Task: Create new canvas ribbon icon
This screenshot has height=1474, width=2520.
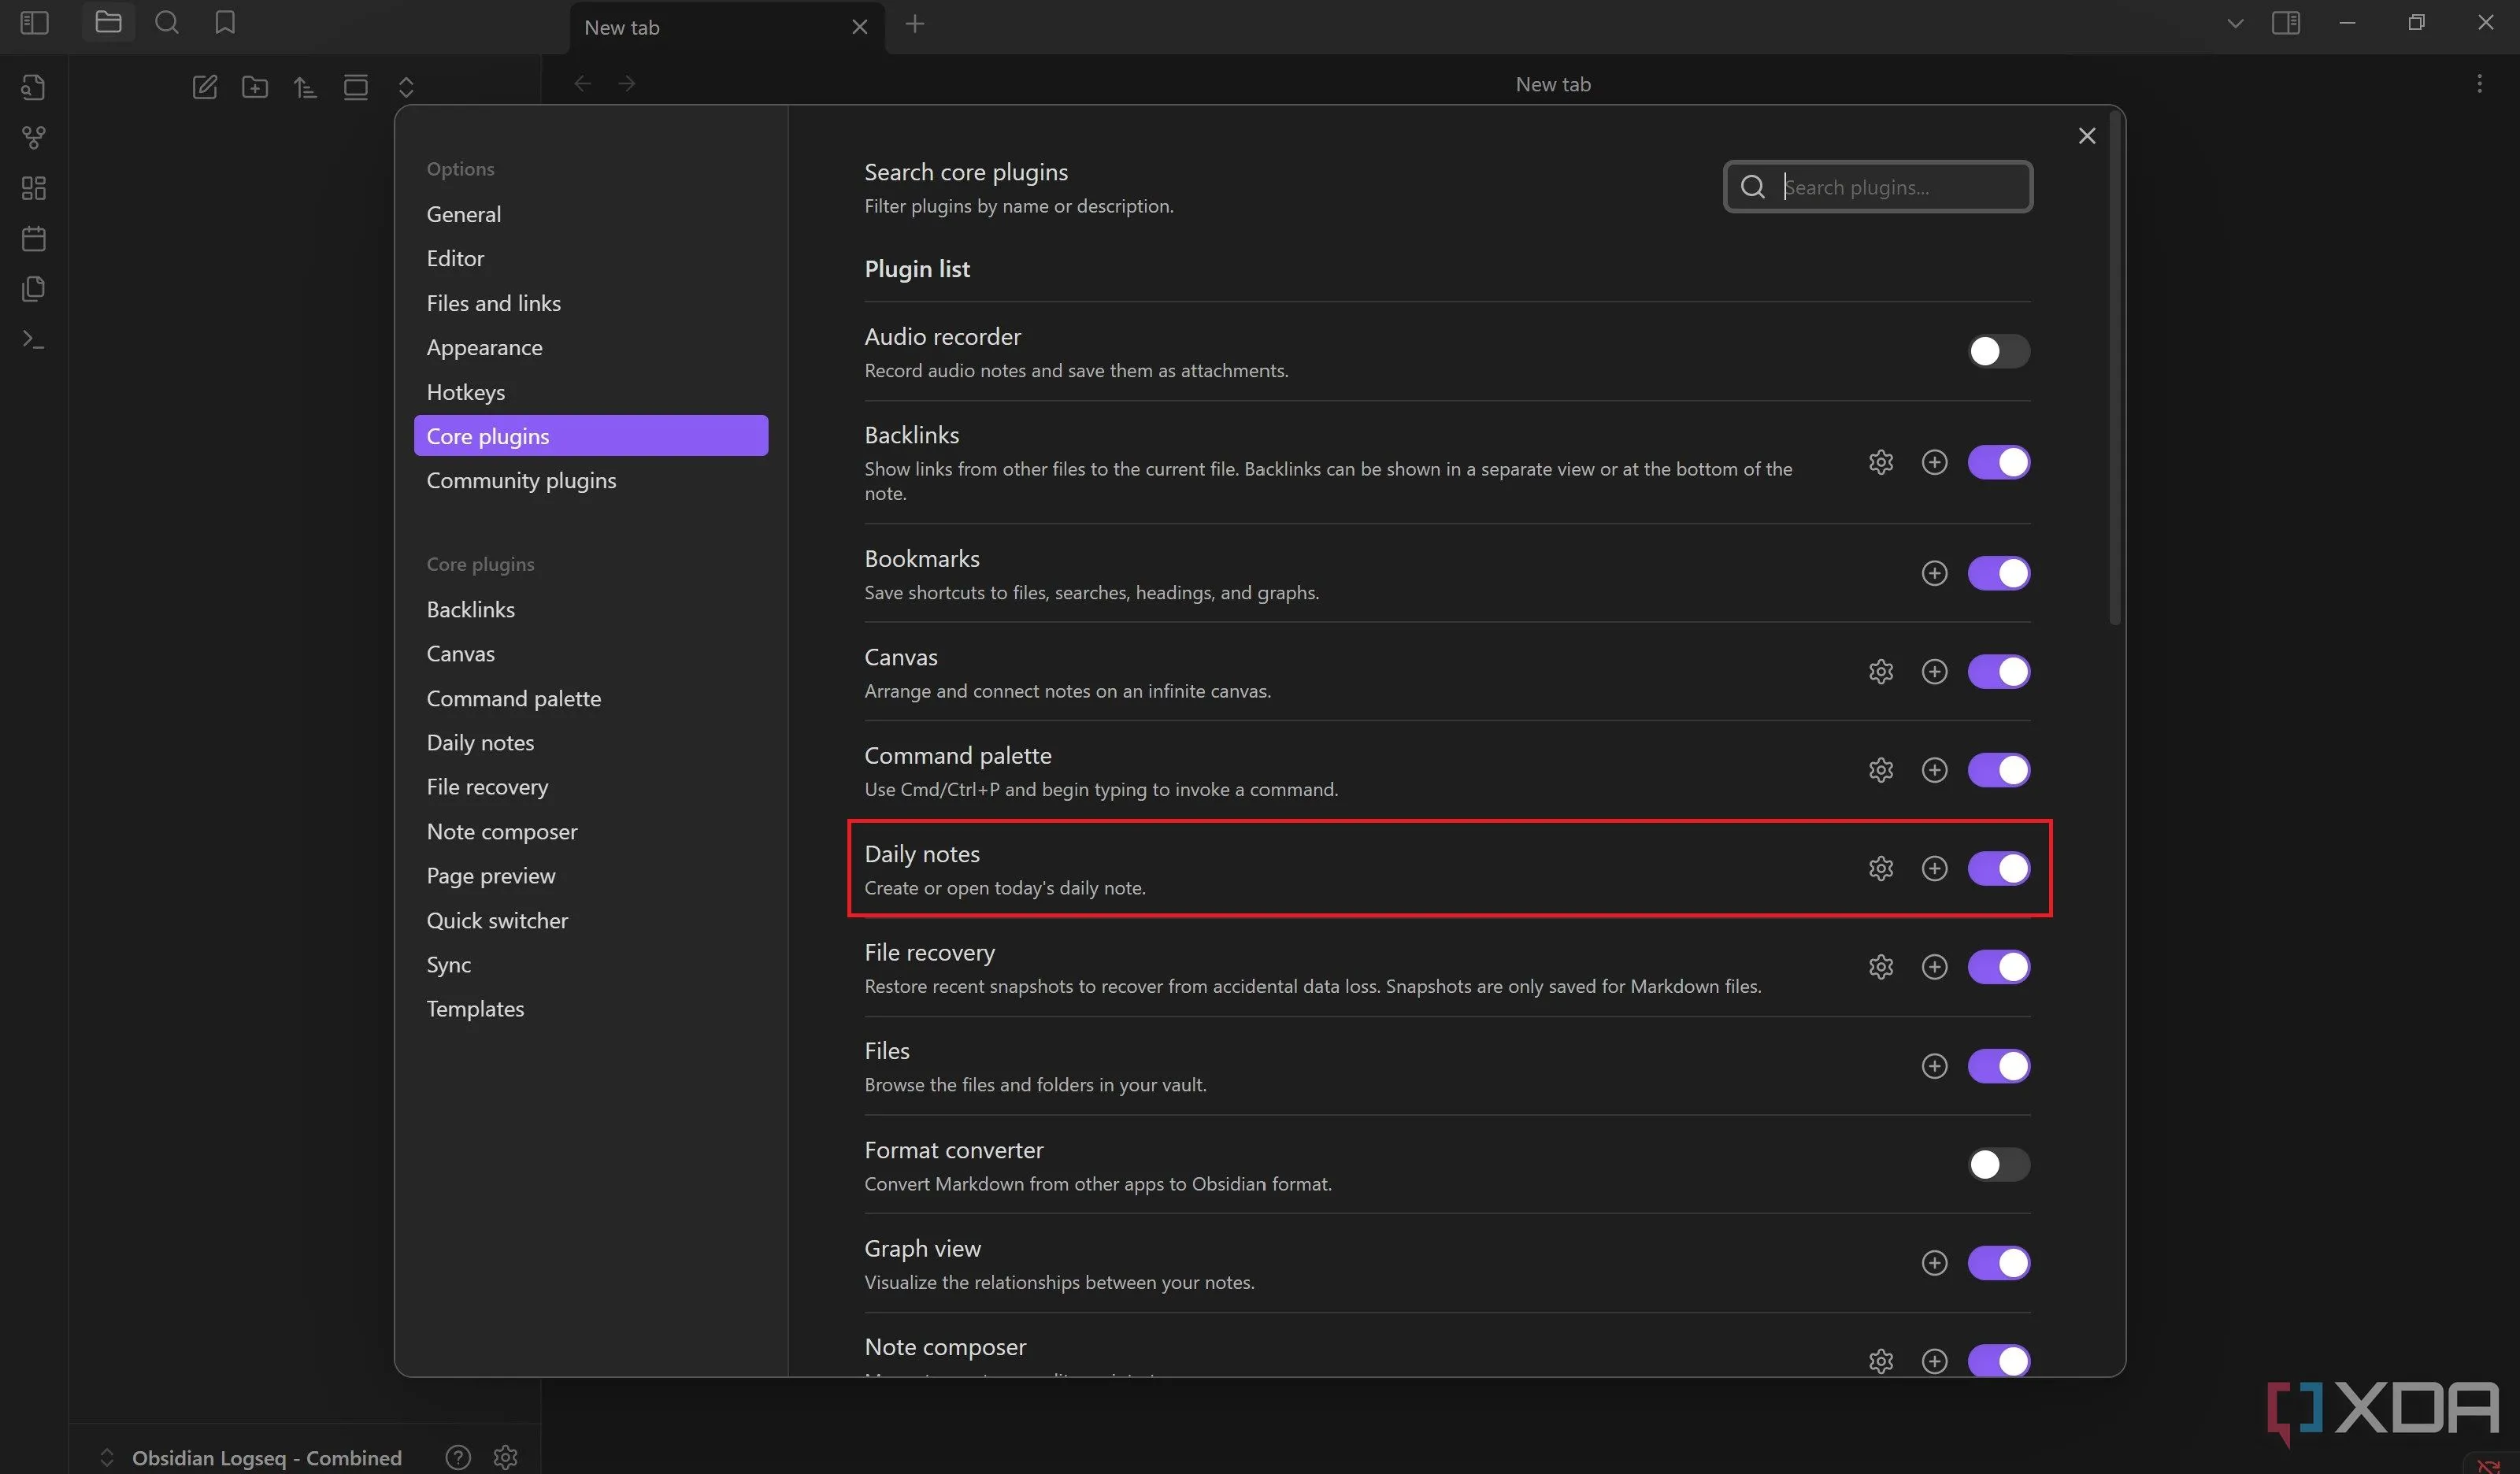Action: [x=33, y=188]
